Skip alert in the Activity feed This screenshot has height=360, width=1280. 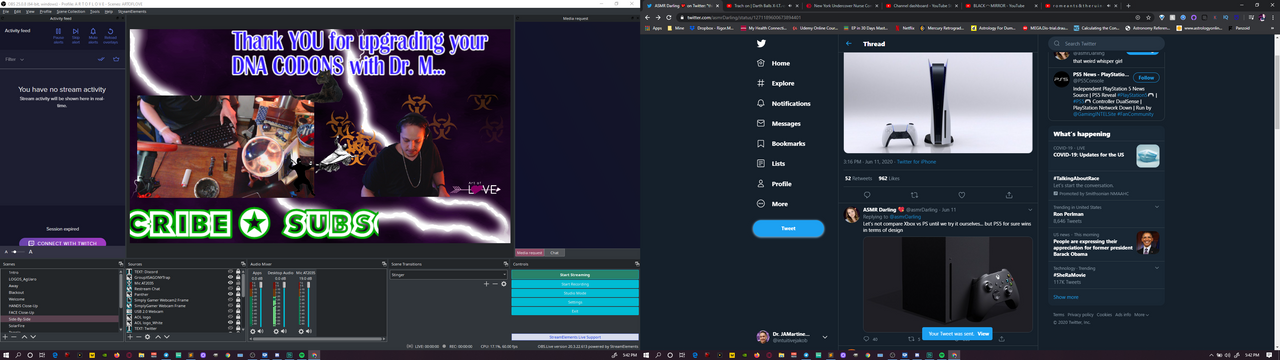point(76,35)
